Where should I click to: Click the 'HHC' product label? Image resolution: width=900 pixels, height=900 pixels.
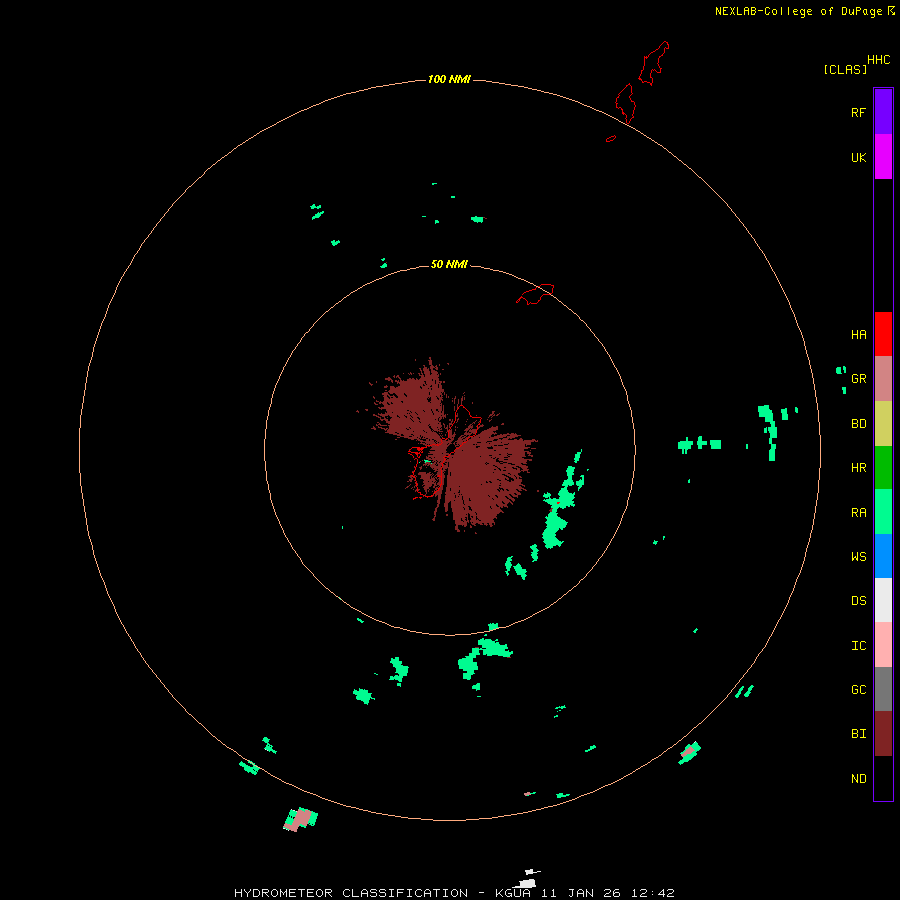879,60
